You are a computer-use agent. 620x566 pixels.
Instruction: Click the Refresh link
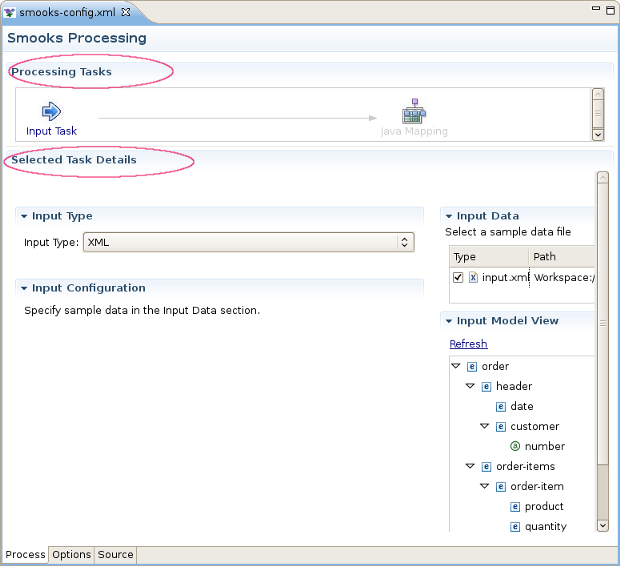(468, 344)
